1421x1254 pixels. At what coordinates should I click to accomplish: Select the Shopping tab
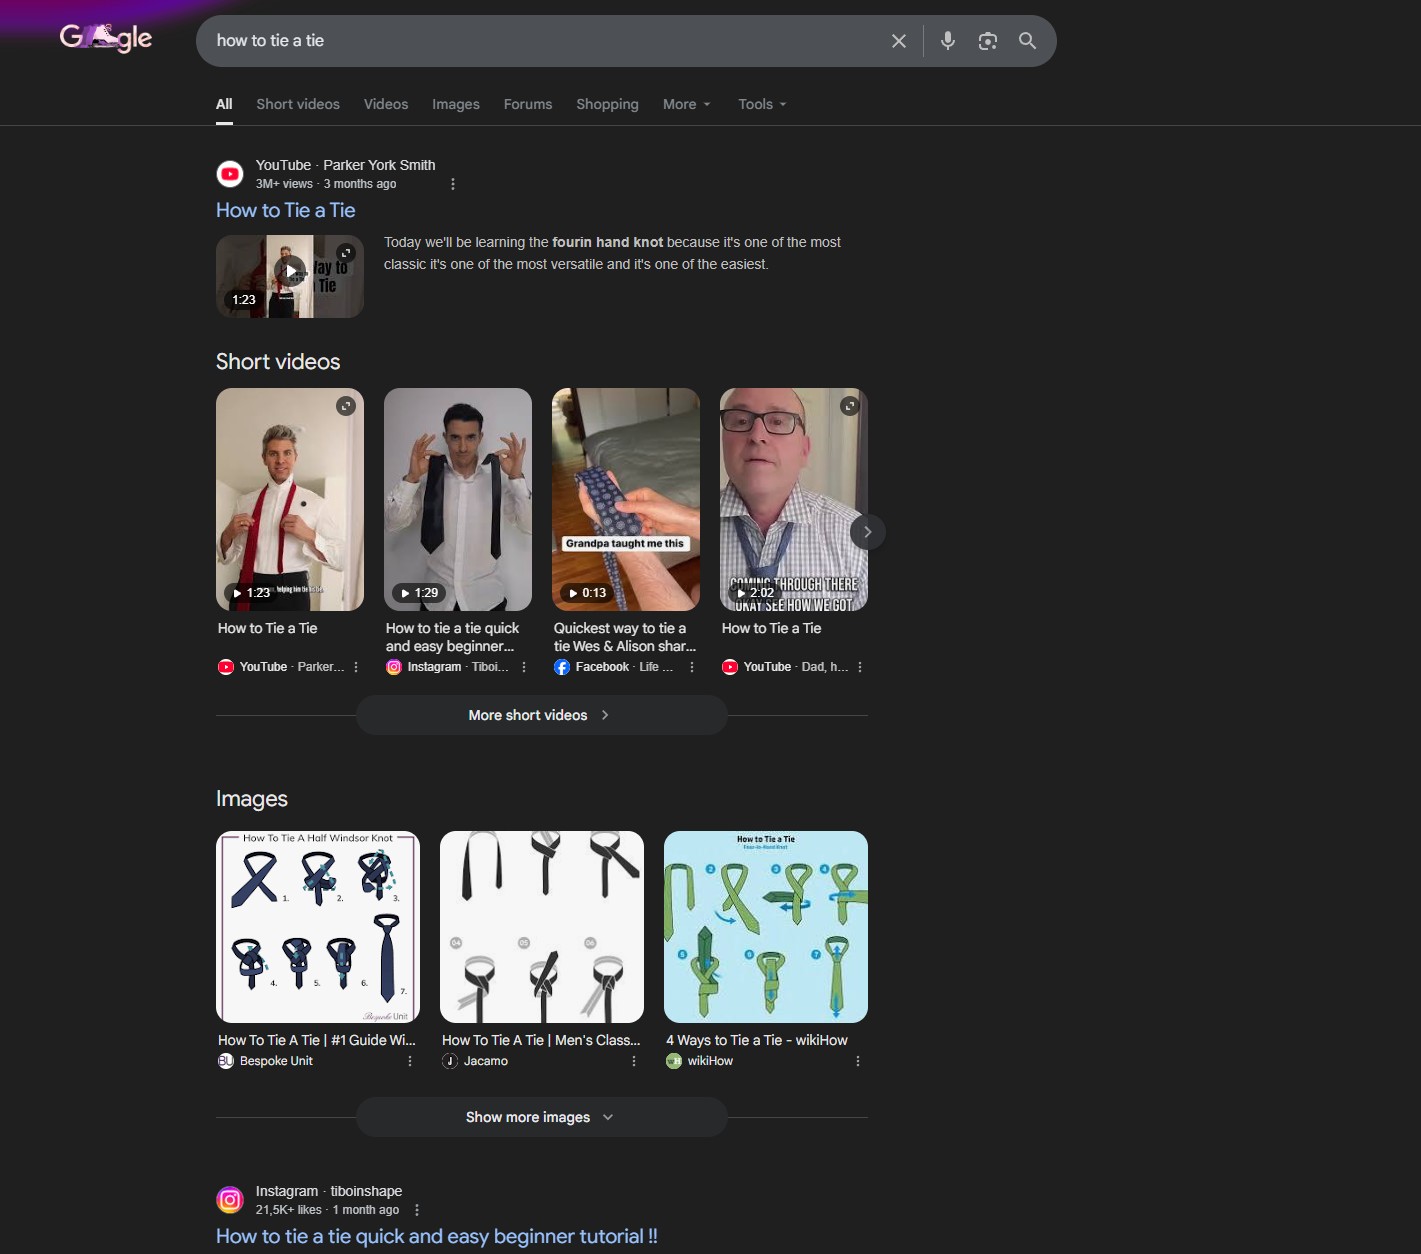(x=607, y=104)
